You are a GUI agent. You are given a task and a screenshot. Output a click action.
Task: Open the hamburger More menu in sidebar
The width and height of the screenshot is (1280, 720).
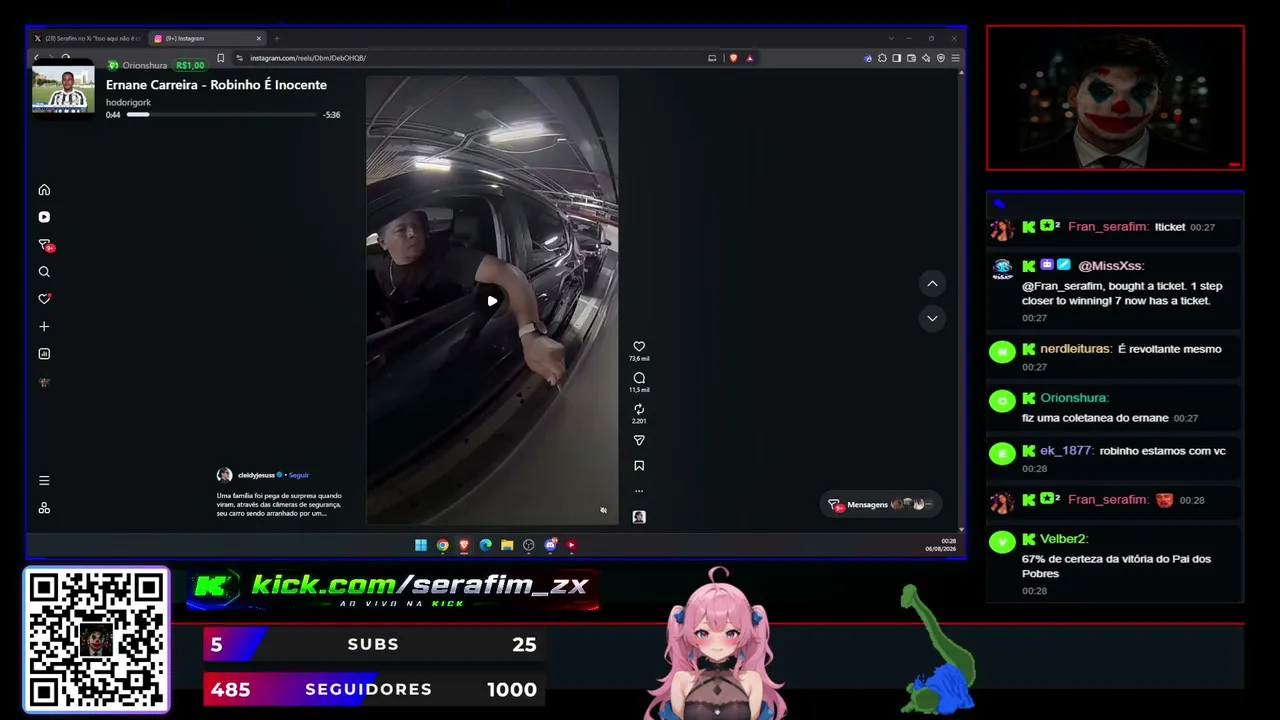click(x=44, y=481)
